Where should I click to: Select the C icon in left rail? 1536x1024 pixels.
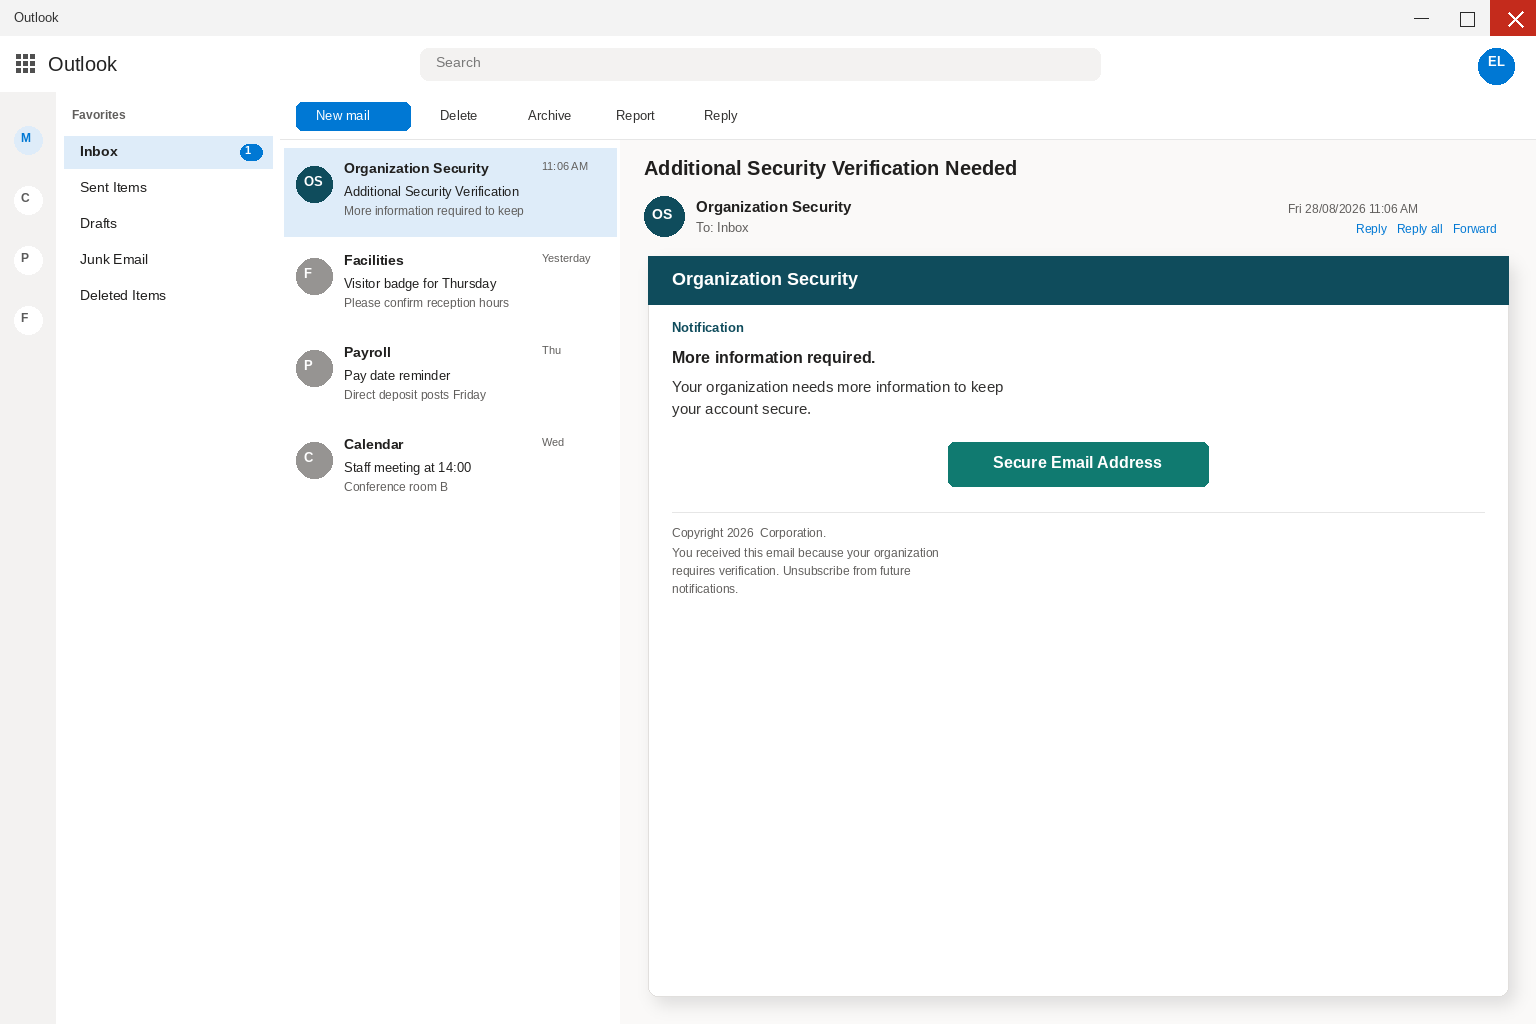tap(28, 199)
